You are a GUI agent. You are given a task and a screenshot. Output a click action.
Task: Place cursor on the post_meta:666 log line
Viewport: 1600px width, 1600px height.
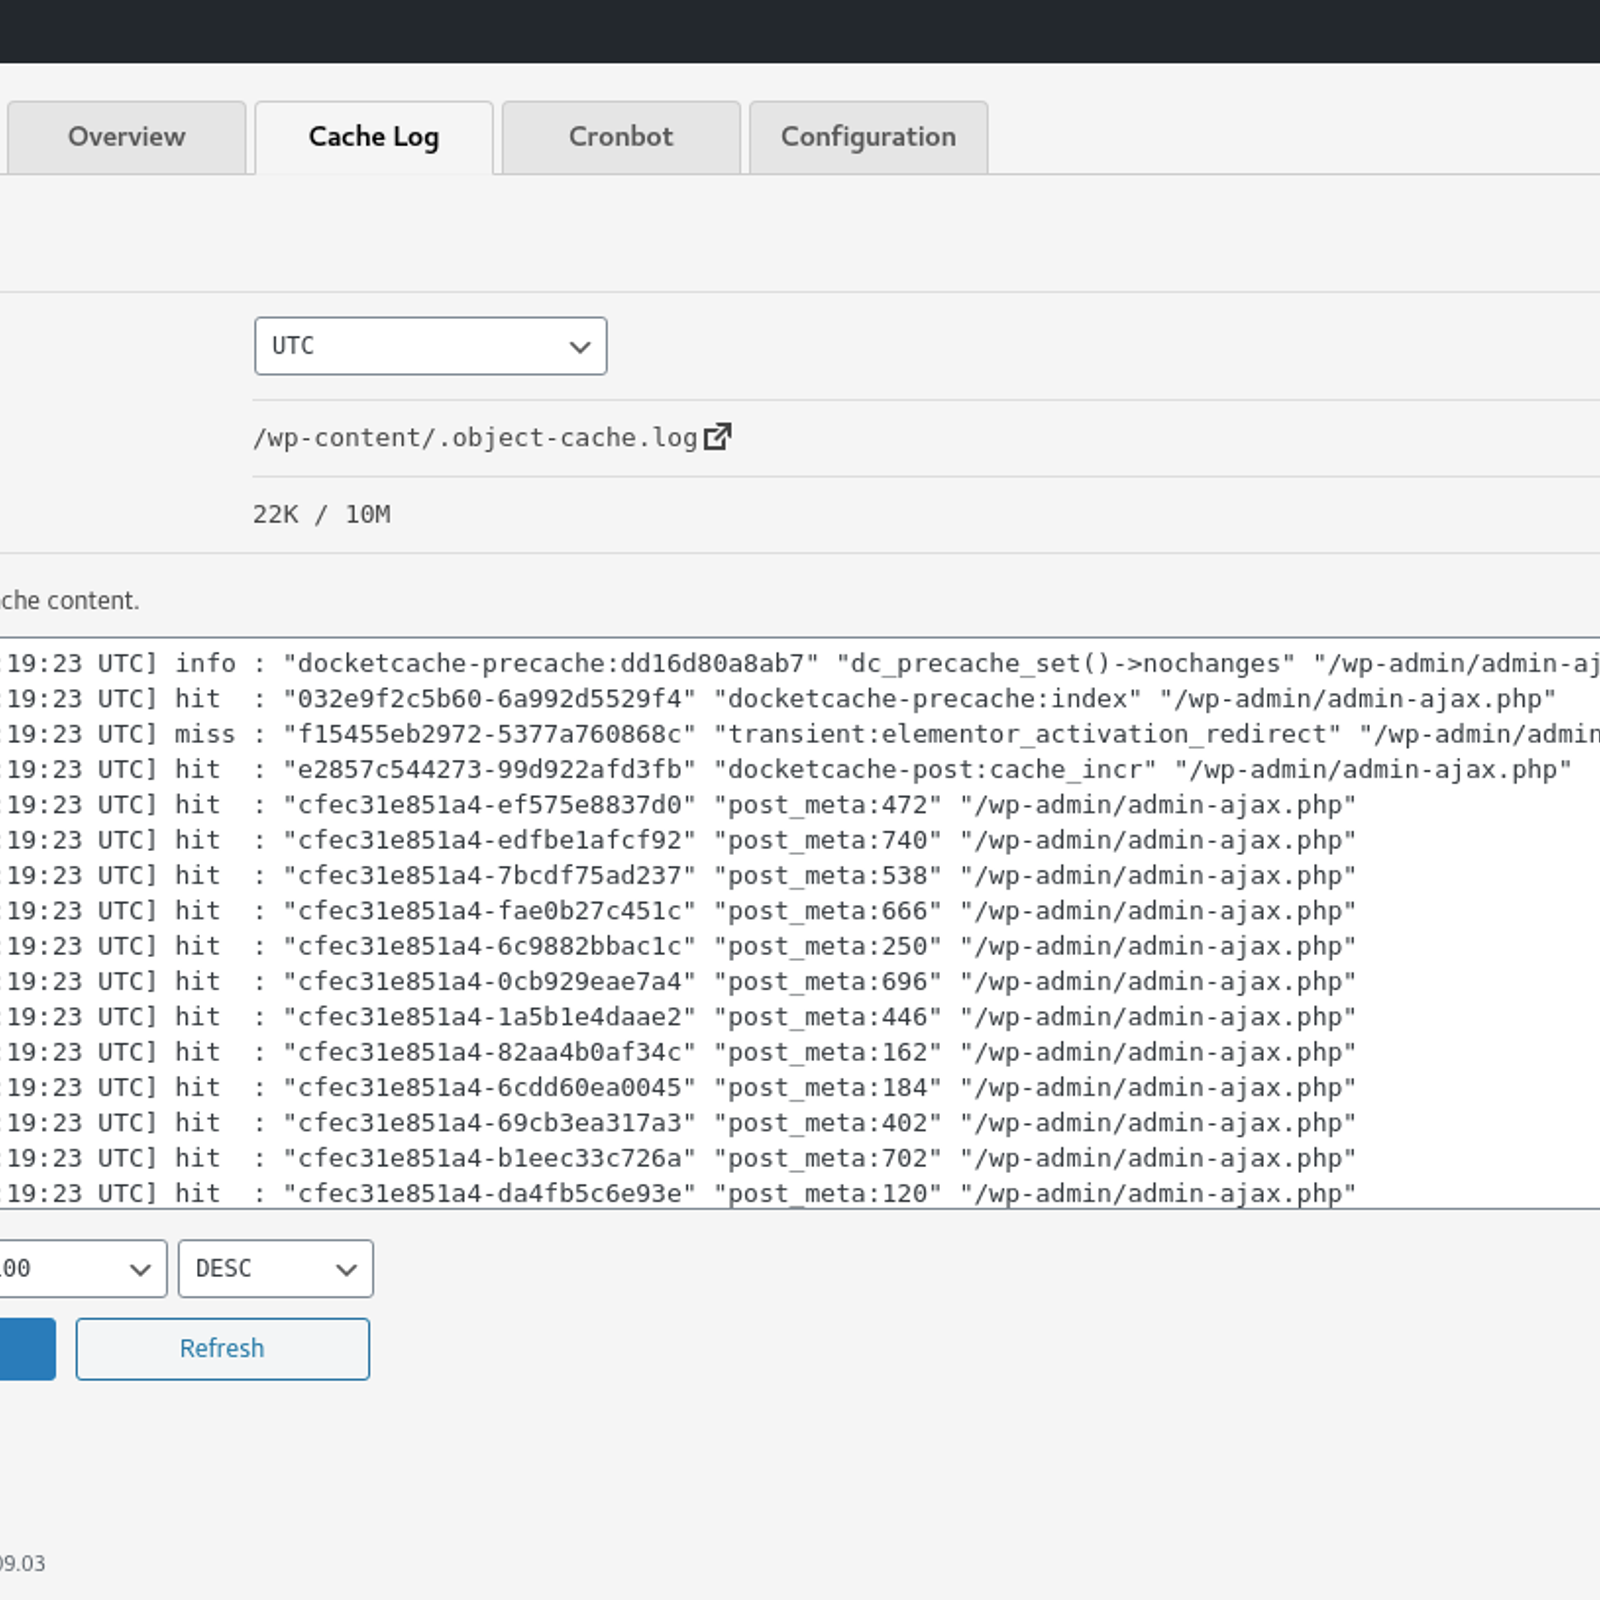800,911
